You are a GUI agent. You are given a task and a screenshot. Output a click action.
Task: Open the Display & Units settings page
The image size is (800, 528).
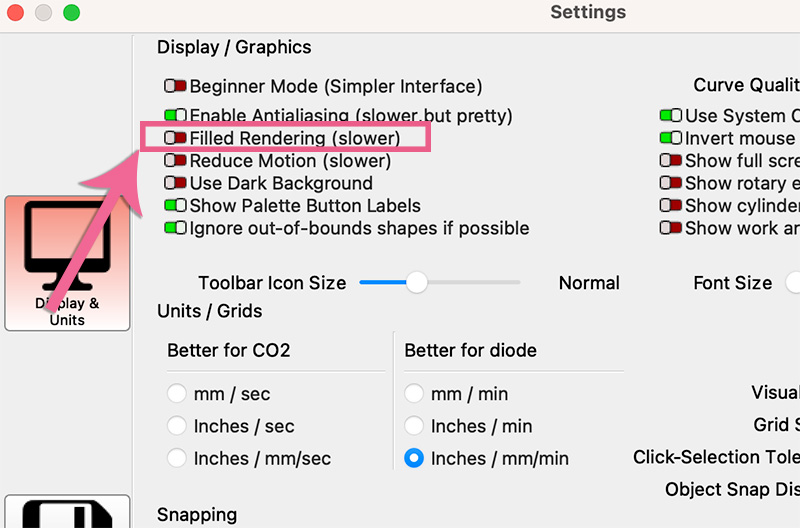click(67, 263)
